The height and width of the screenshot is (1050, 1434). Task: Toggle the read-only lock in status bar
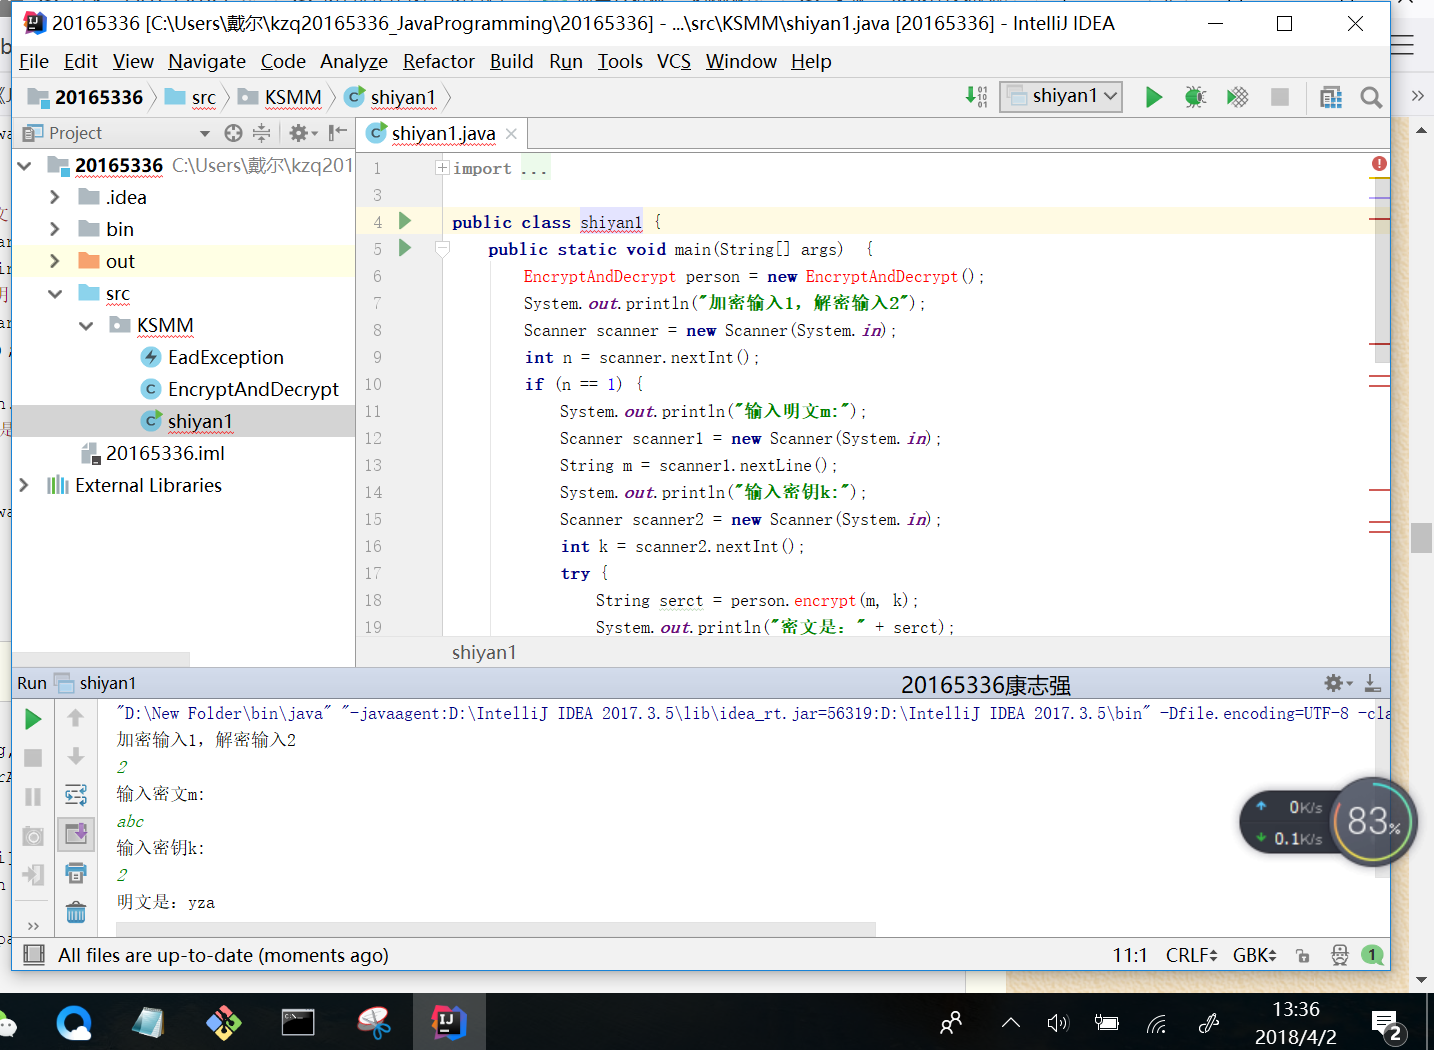(1302, 956)
